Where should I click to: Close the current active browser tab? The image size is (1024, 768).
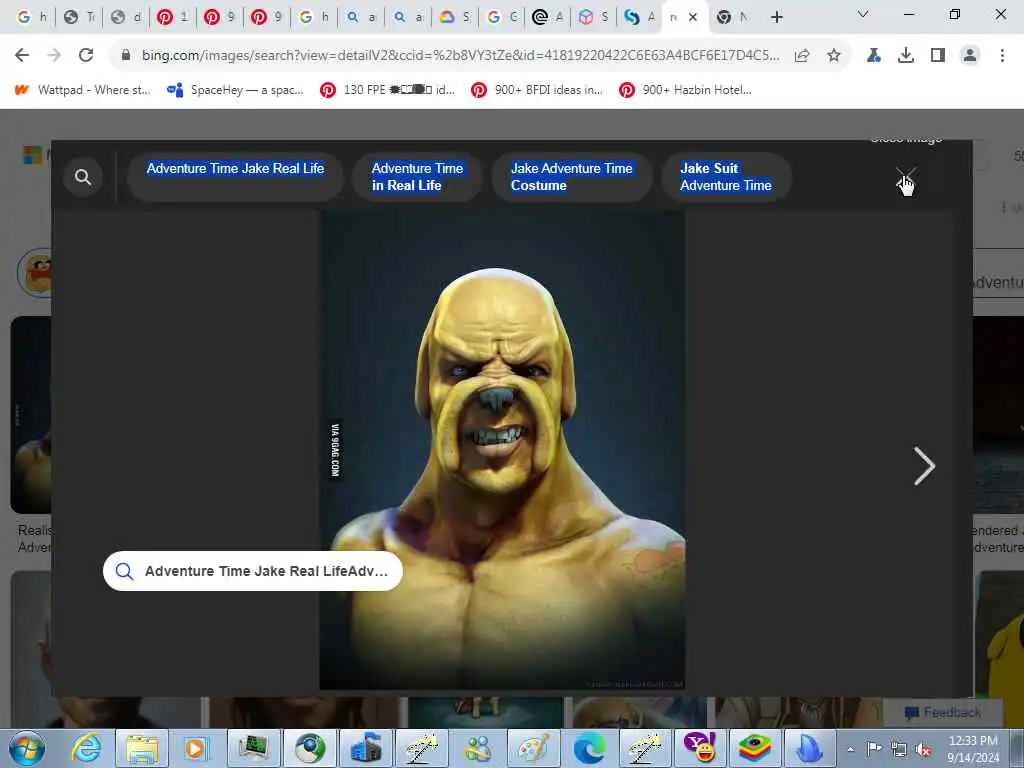(693, 17)
